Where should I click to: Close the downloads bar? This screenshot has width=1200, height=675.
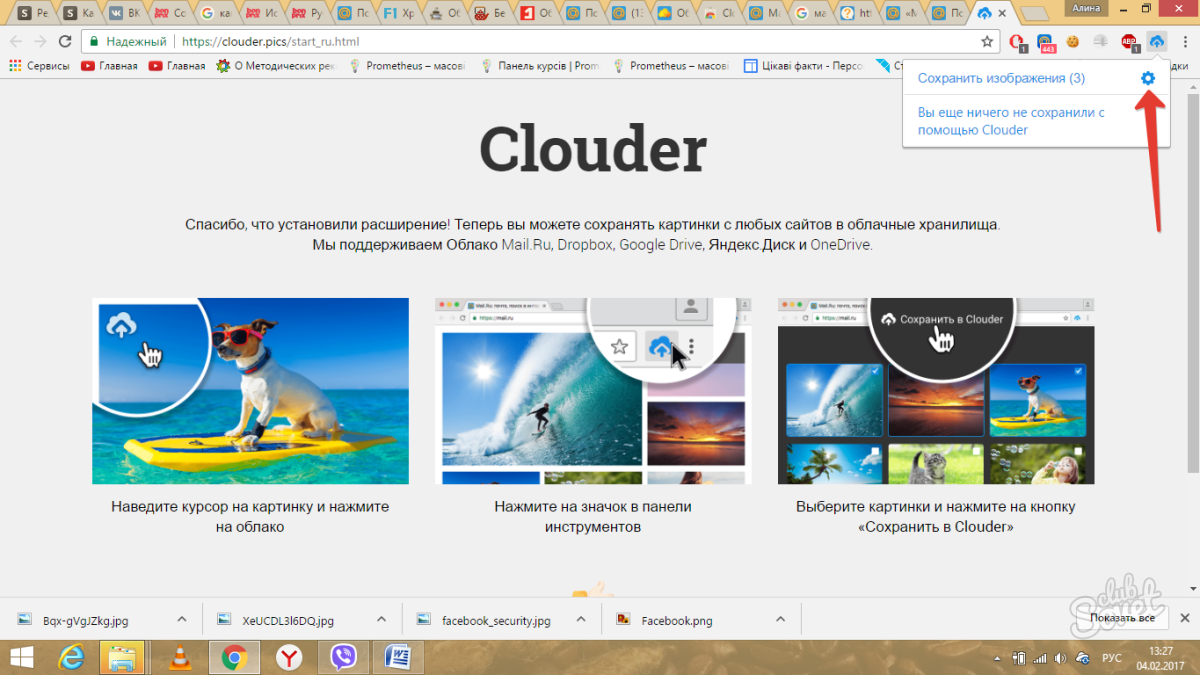[x=1185, y=619]
